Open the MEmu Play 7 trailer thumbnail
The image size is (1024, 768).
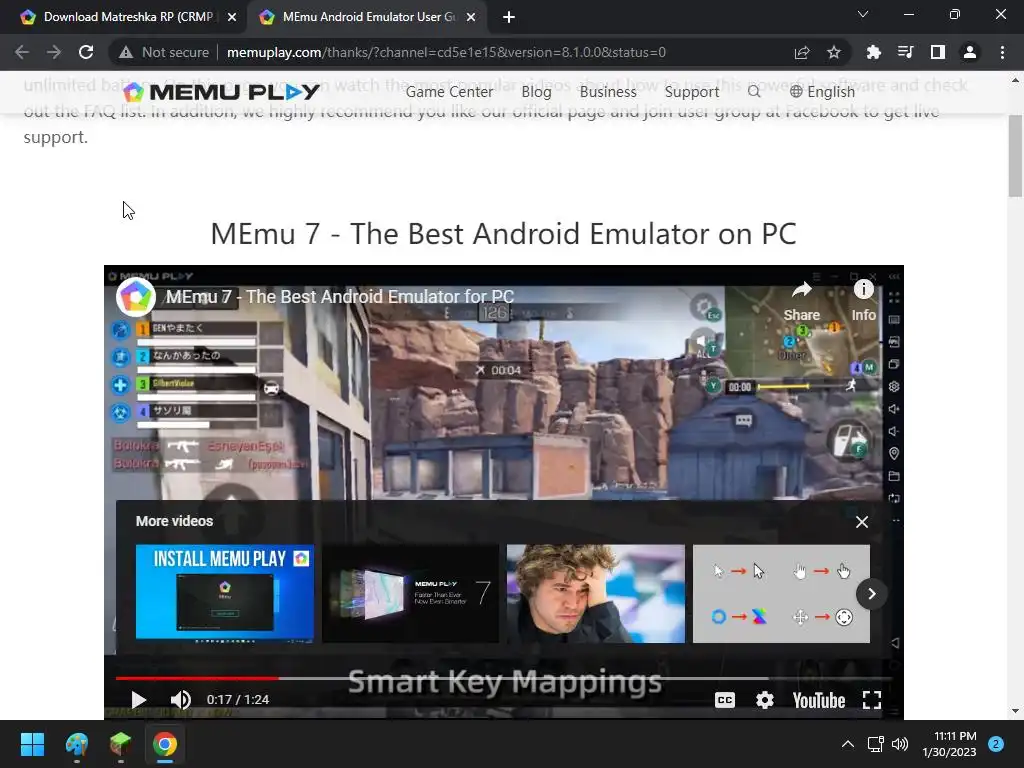click(x=410, y=593)
